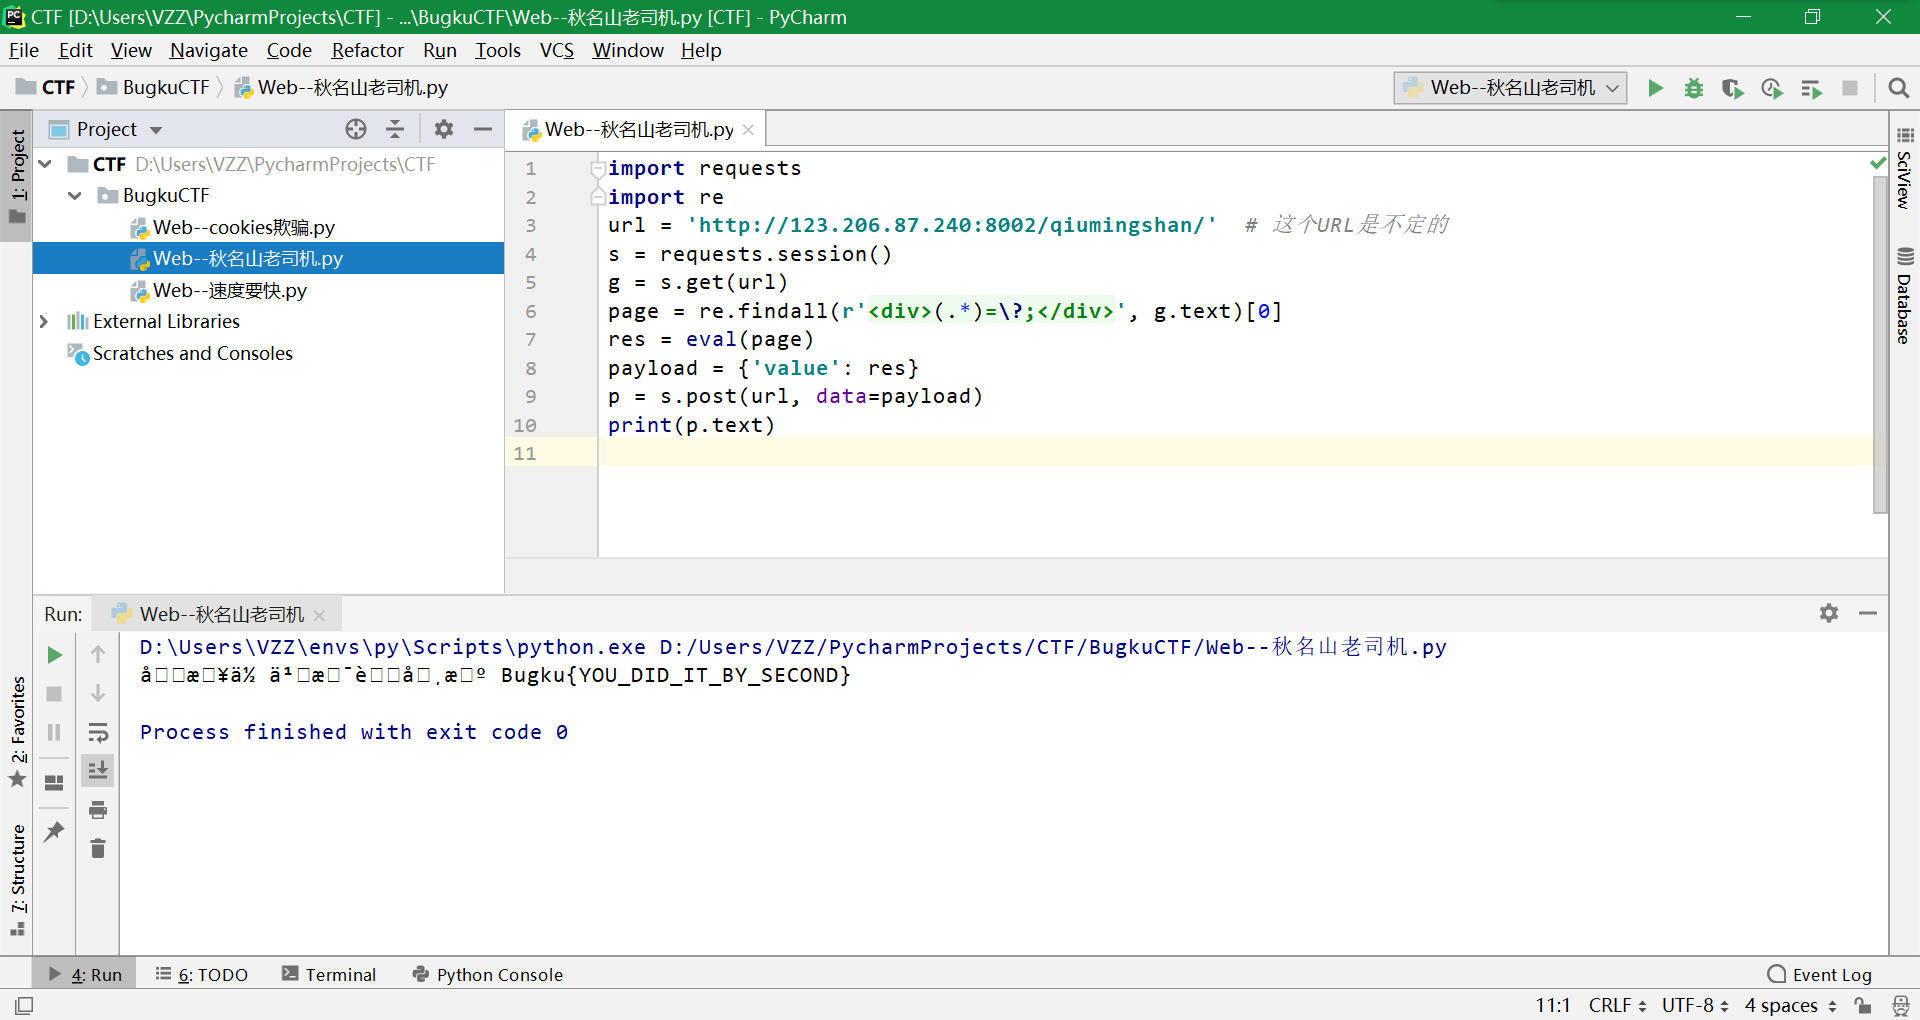Toggle tool window quick access icon in the status bar
This screenshot has width=1920, height=1020.
tap(24, 1005)
